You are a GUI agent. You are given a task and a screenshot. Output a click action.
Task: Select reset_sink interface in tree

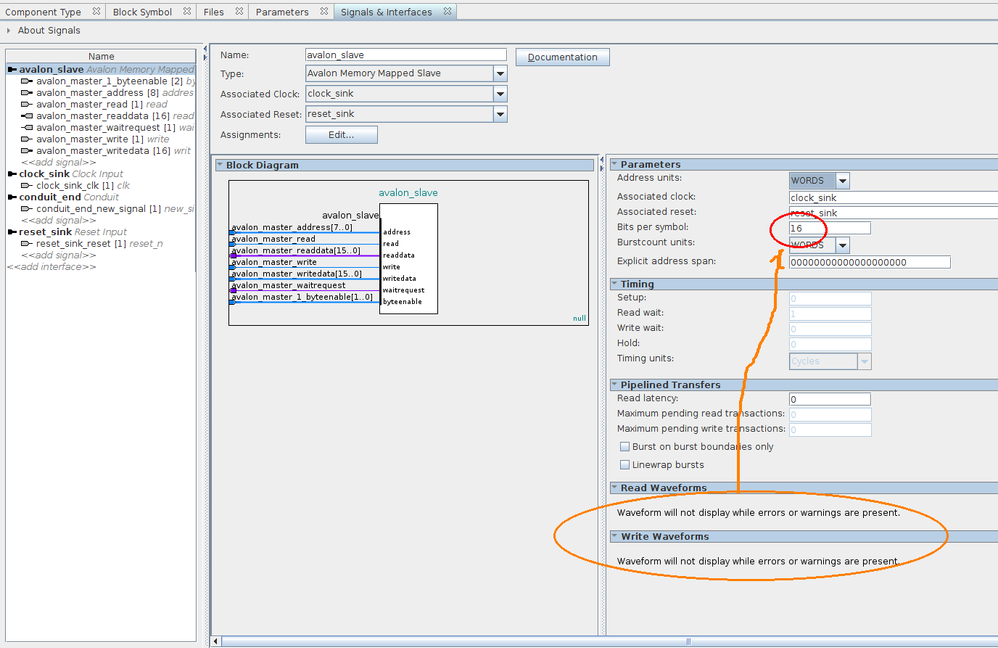coord(45,232)
